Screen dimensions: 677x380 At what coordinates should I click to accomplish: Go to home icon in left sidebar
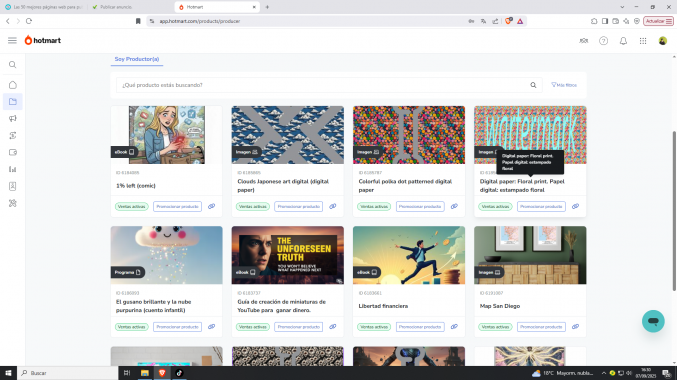pyautogui.click(x=13, y=85)
